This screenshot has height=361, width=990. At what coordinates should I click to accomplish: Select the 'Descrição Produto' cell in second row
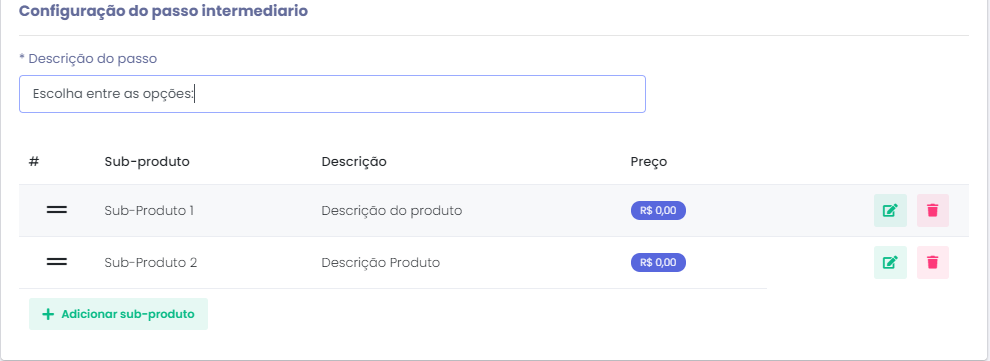(x=381, y=263)
